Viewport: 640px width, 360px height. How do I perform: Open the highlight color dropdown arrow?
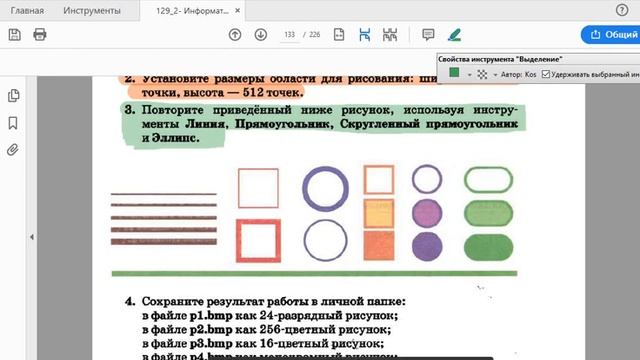(469, 75)
